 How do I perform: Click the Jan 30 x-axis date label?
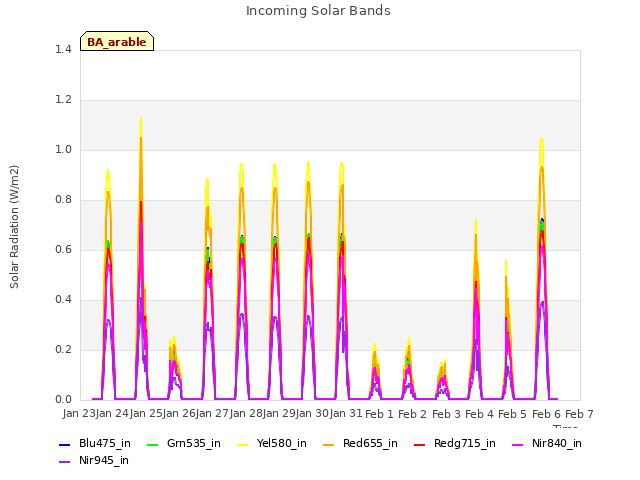tap(312, 413)
